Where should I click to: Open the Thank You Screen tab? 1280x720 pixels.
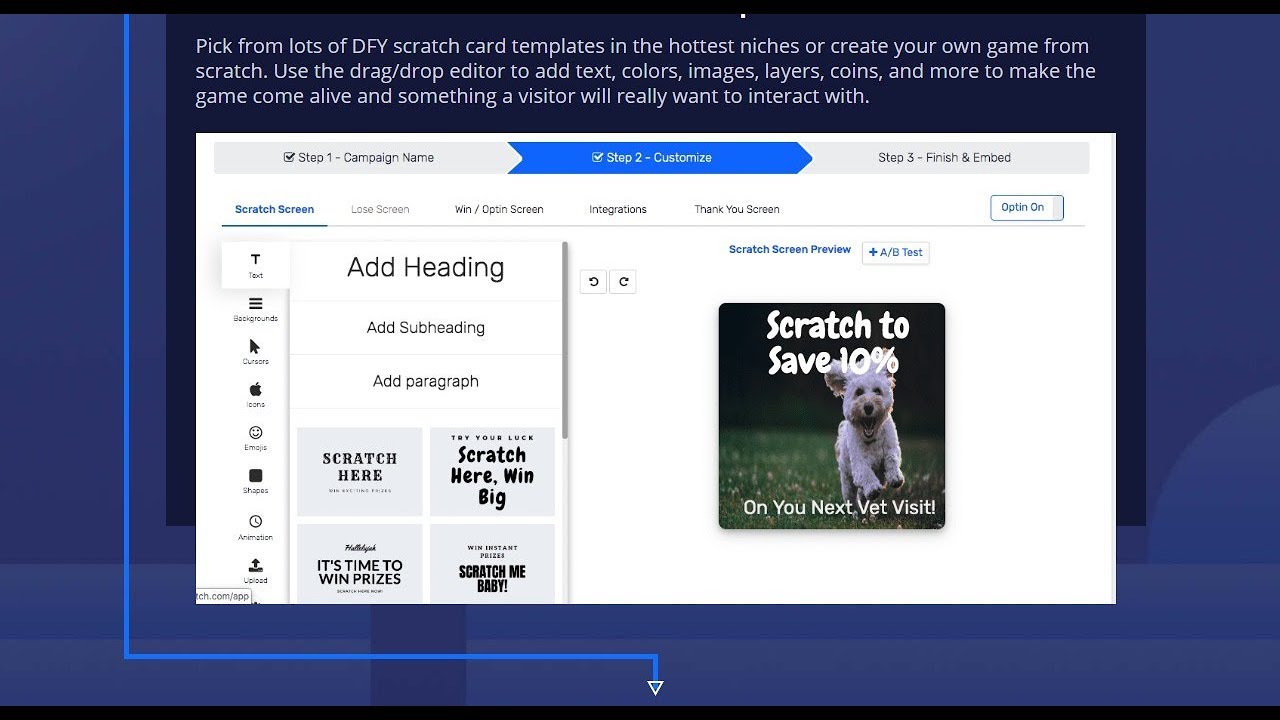pos(737,210)
